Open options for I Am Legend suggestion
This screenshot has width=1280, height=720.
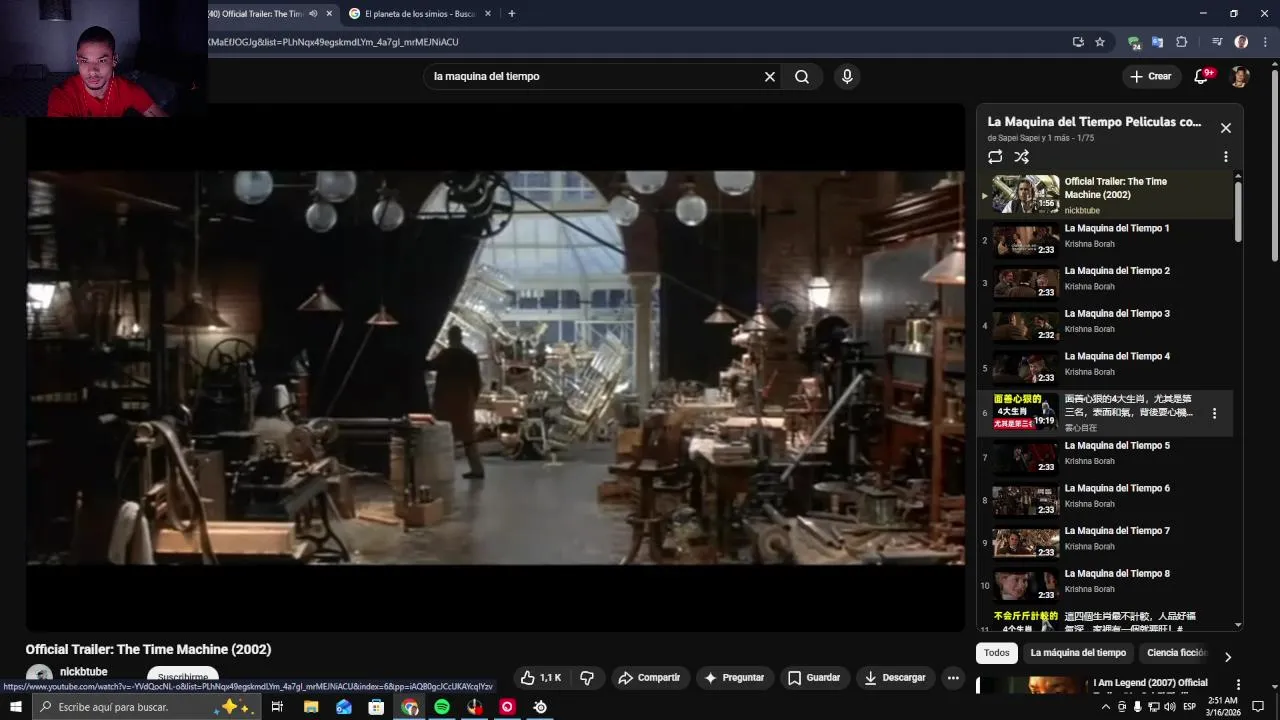point(1238,685)
